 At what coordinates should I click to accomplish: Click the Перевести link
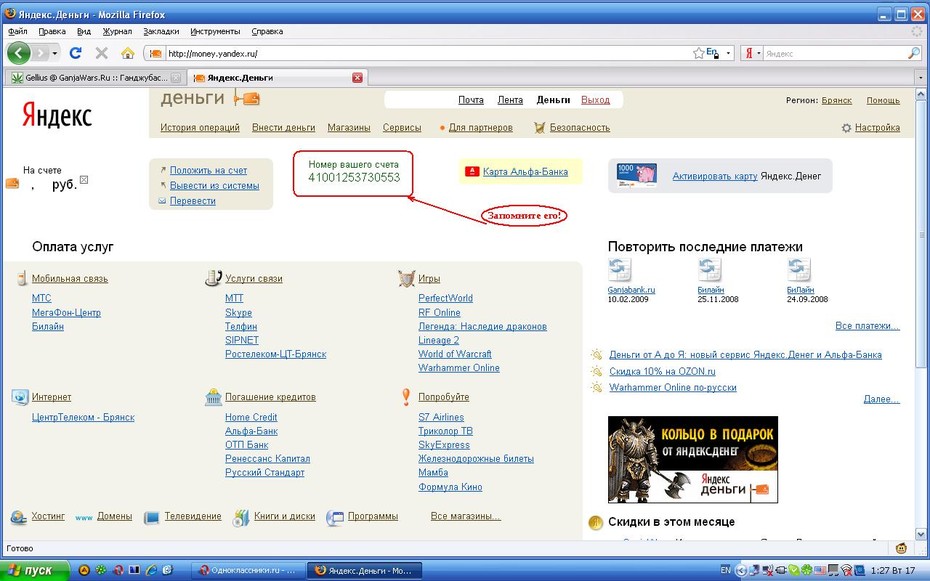(x=192, y=201)
